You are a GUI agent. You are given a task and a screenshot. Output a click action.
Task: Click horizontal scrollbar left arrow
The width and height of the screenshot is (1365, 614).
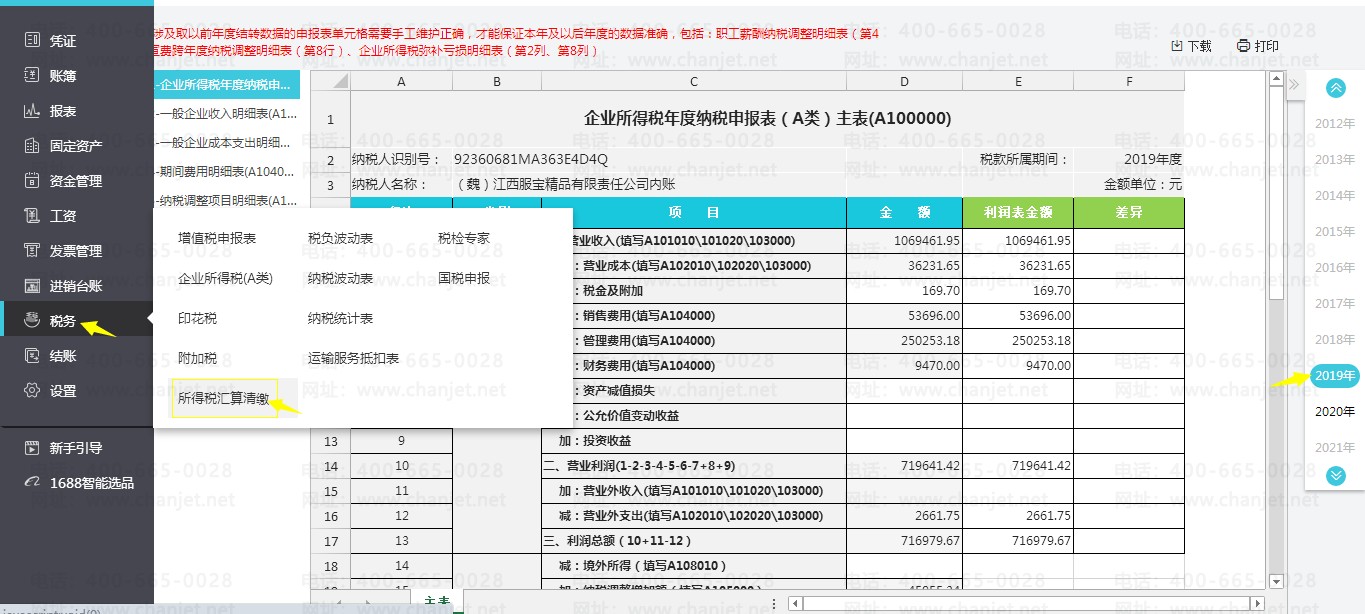[x=796, y=603]
